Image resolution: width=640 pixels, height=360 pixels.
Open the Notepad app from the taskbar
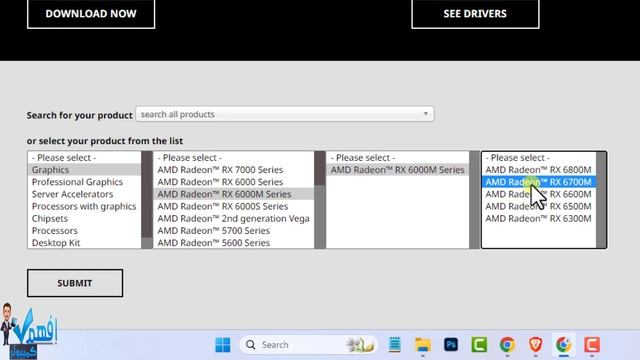click(x=394, y=345)
